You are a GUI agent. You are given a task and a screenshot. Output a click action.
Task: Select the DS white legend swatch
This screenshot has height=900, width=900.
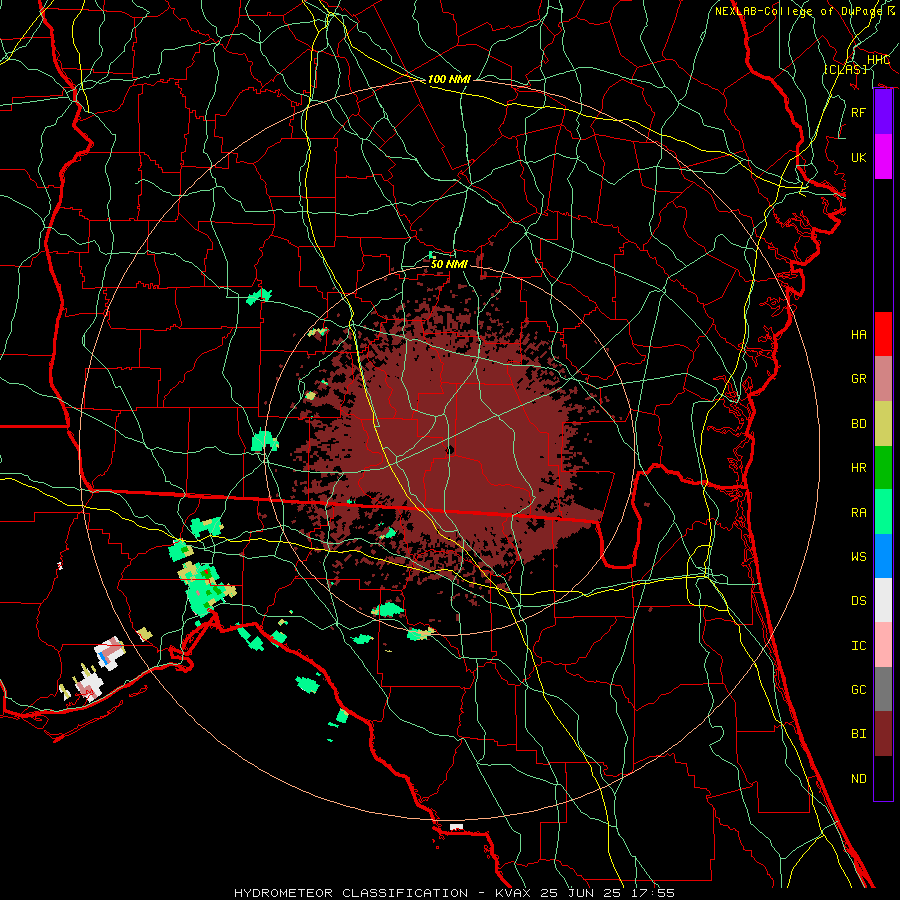pos(883,600)
